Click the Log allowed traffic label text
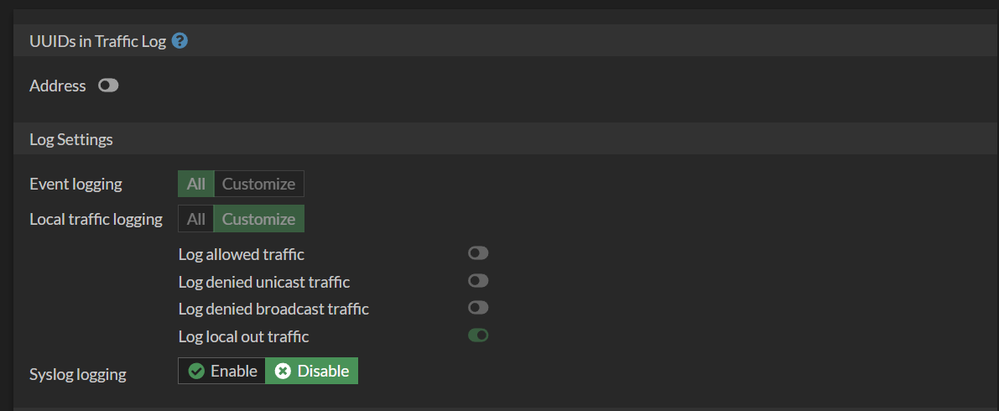999x411 pixels. click(x=241, y=255)
